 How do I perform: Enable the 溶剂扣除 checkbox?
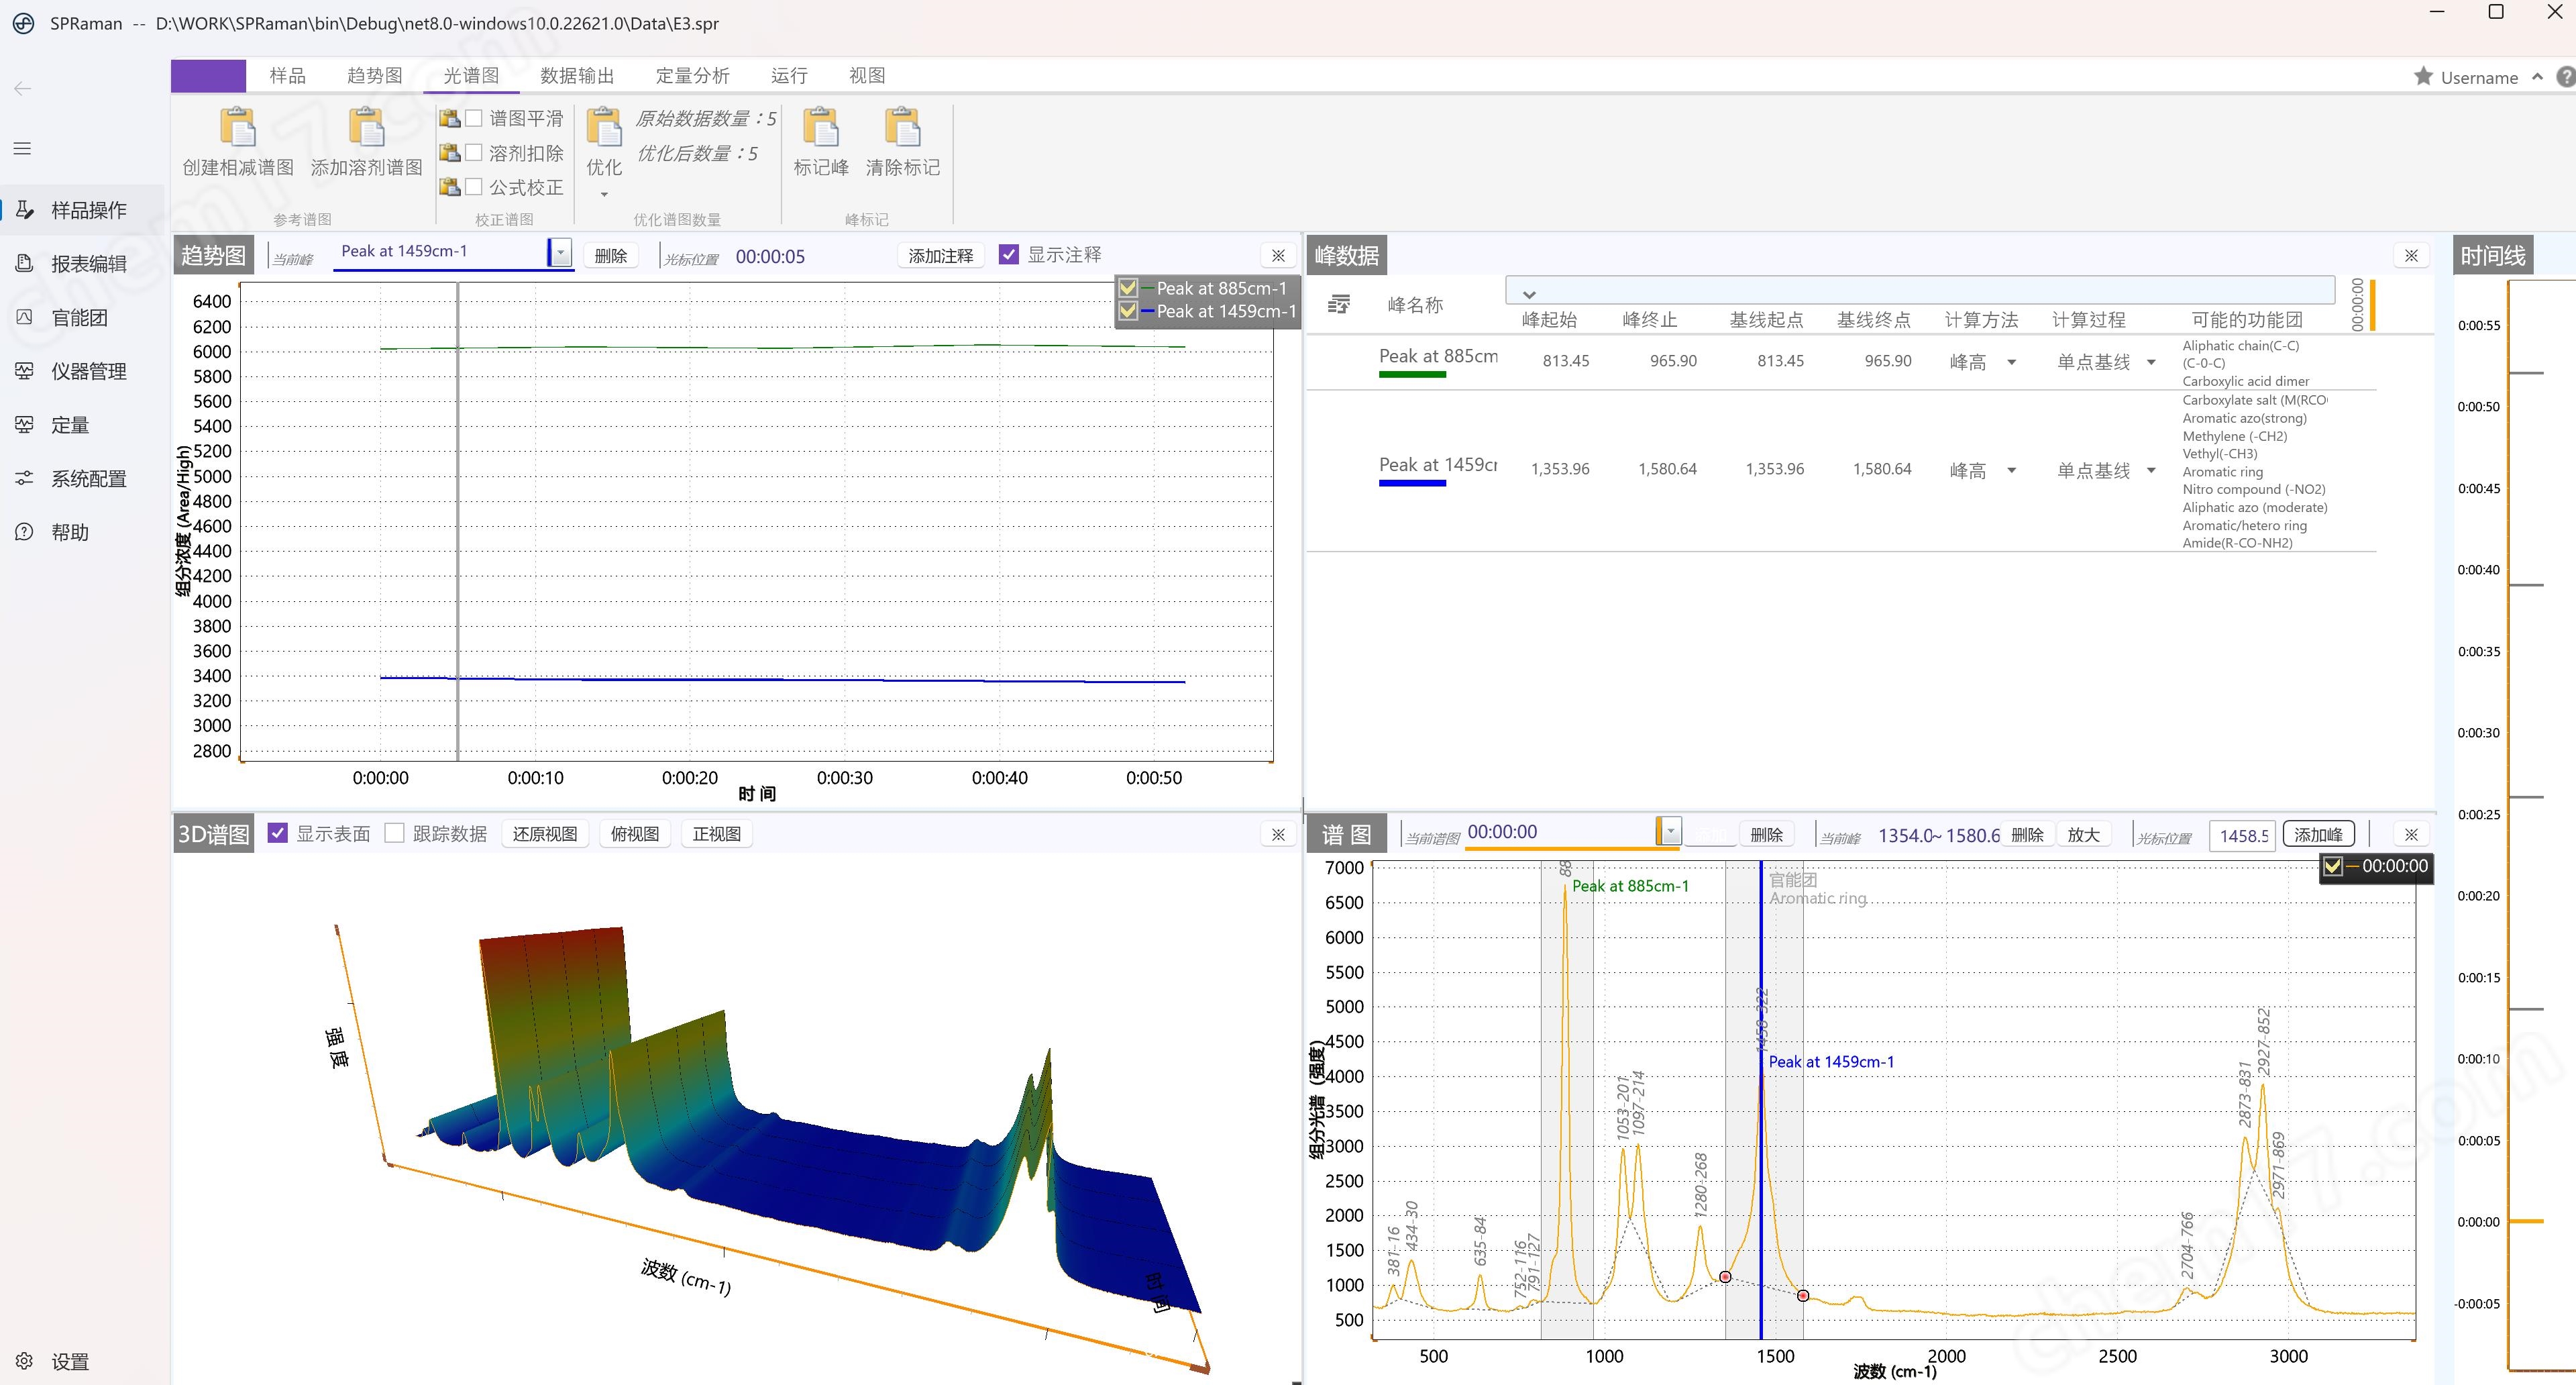point(474,153)
